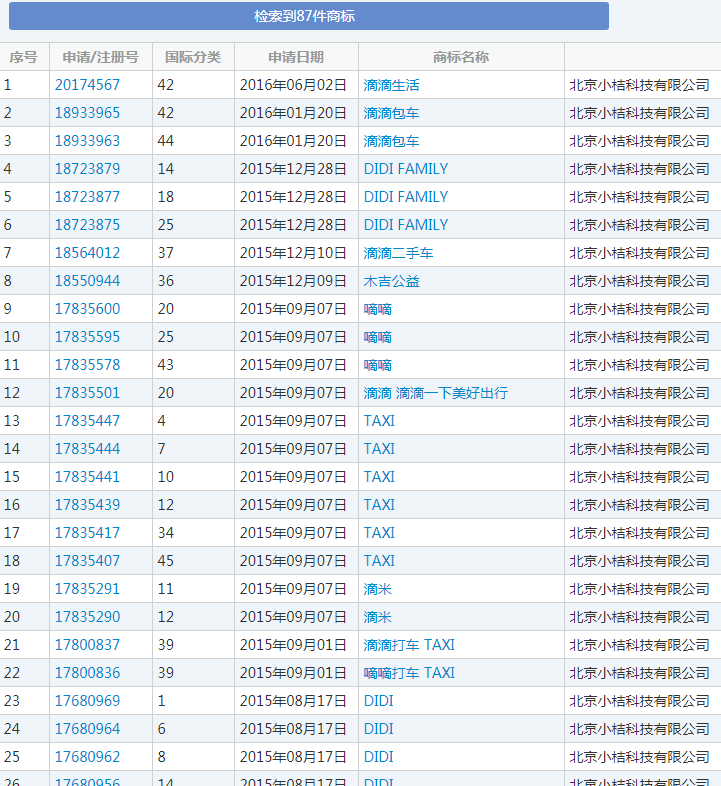Viewport: 721px width, 786px height.
Task: Open registration number 18723877
Action: pyautogui.click(x=87, y=197)
